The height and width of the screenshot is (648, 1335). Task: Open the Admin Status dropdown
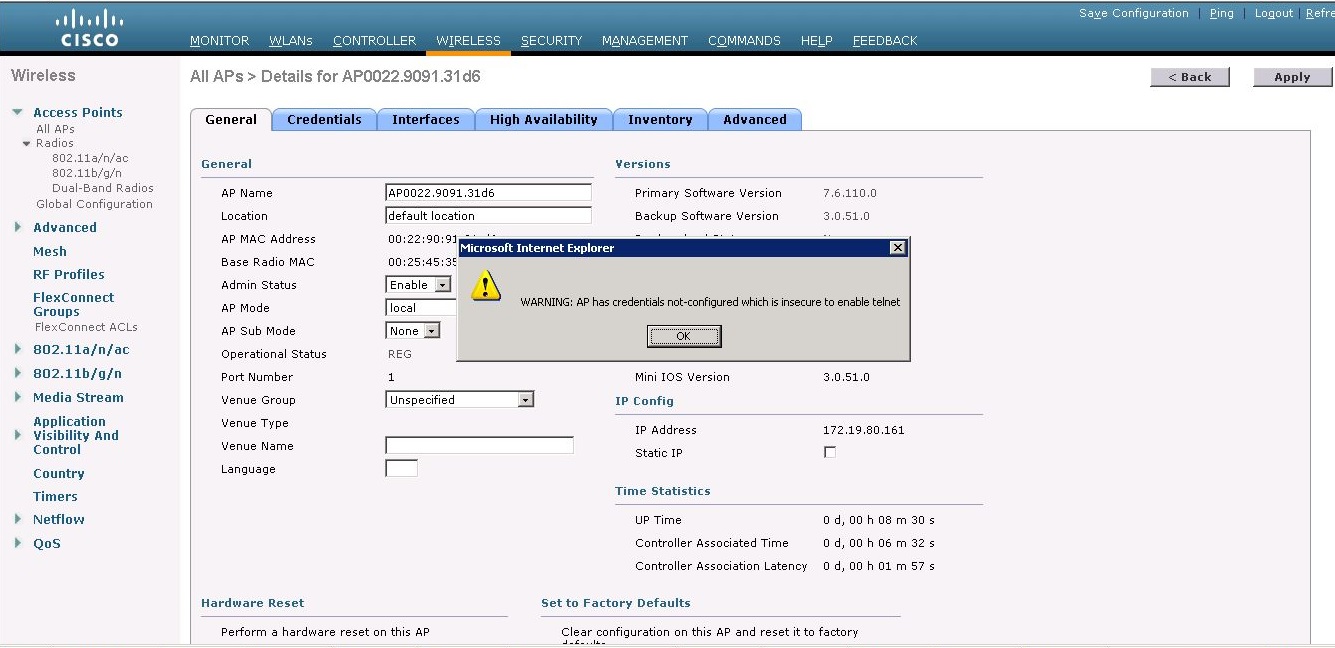click(442, 285)
